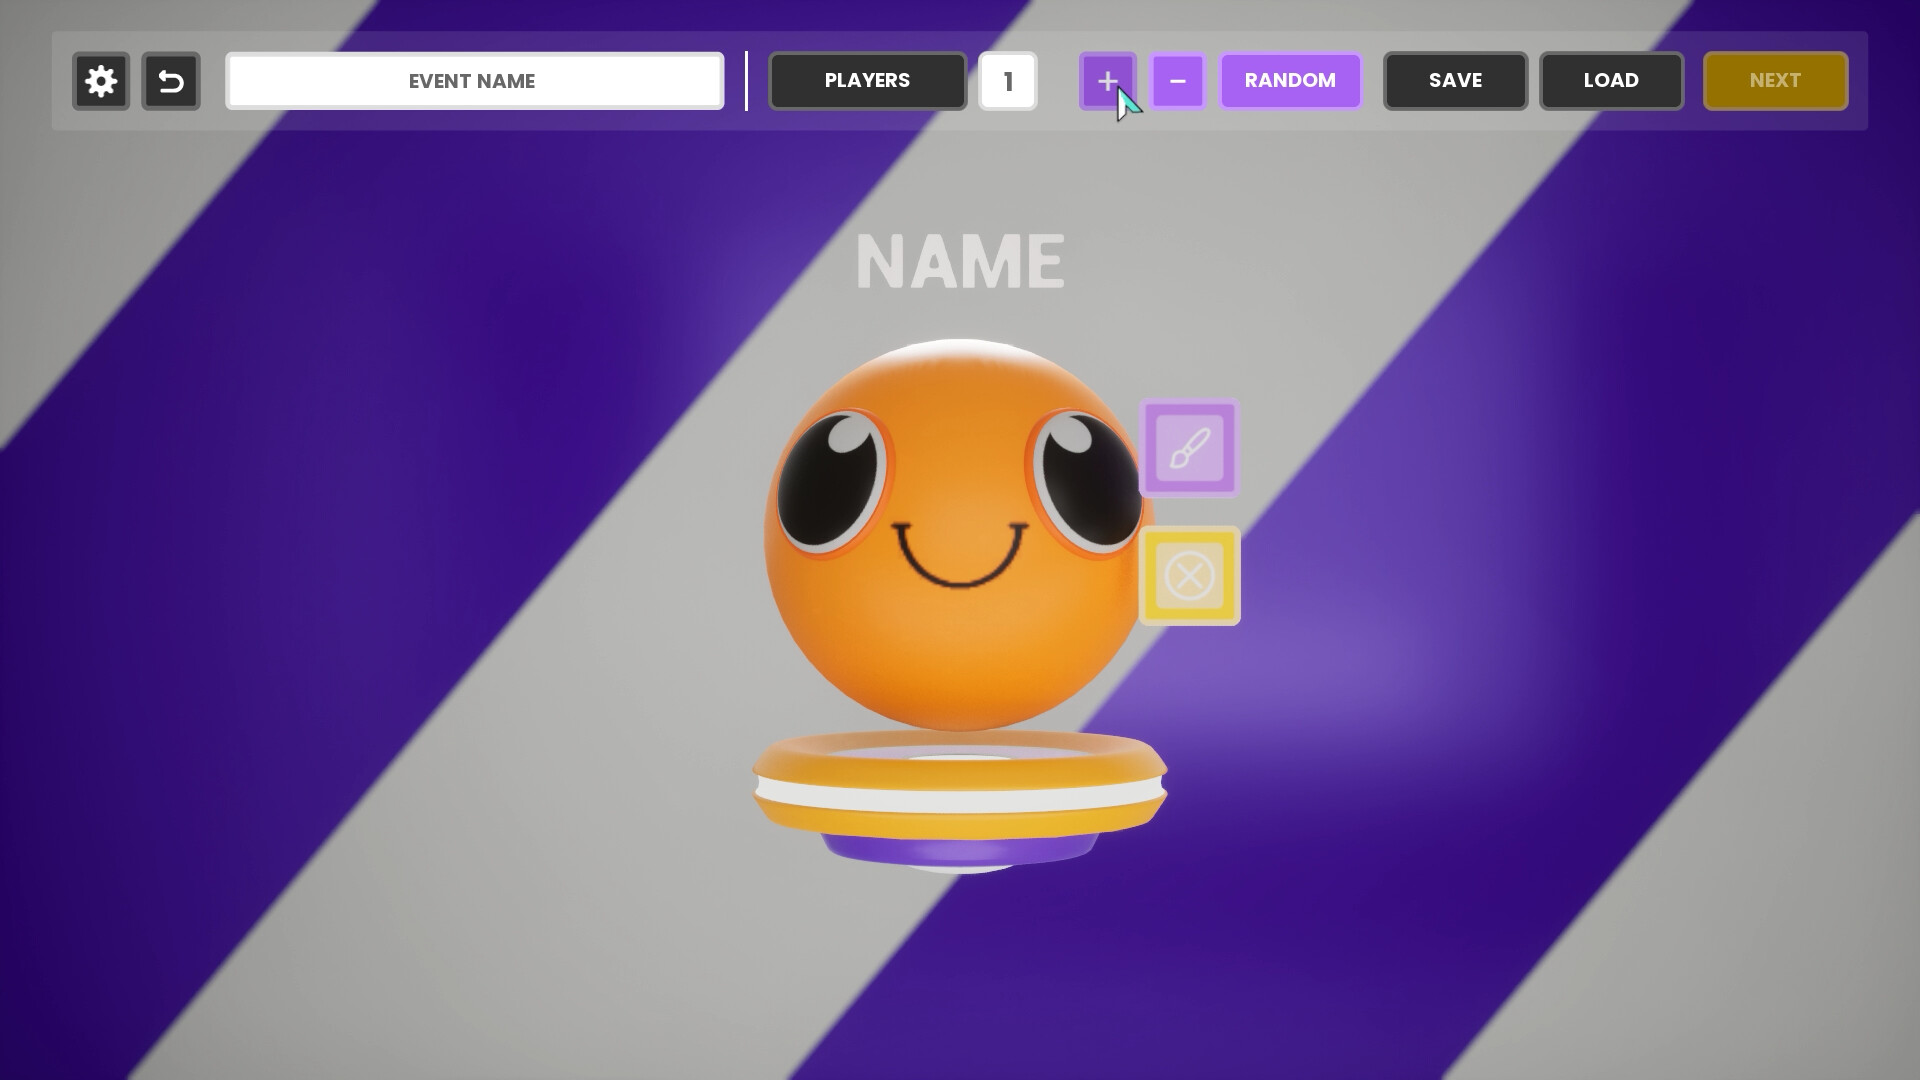Click the LOAD button

point(1611,81)
